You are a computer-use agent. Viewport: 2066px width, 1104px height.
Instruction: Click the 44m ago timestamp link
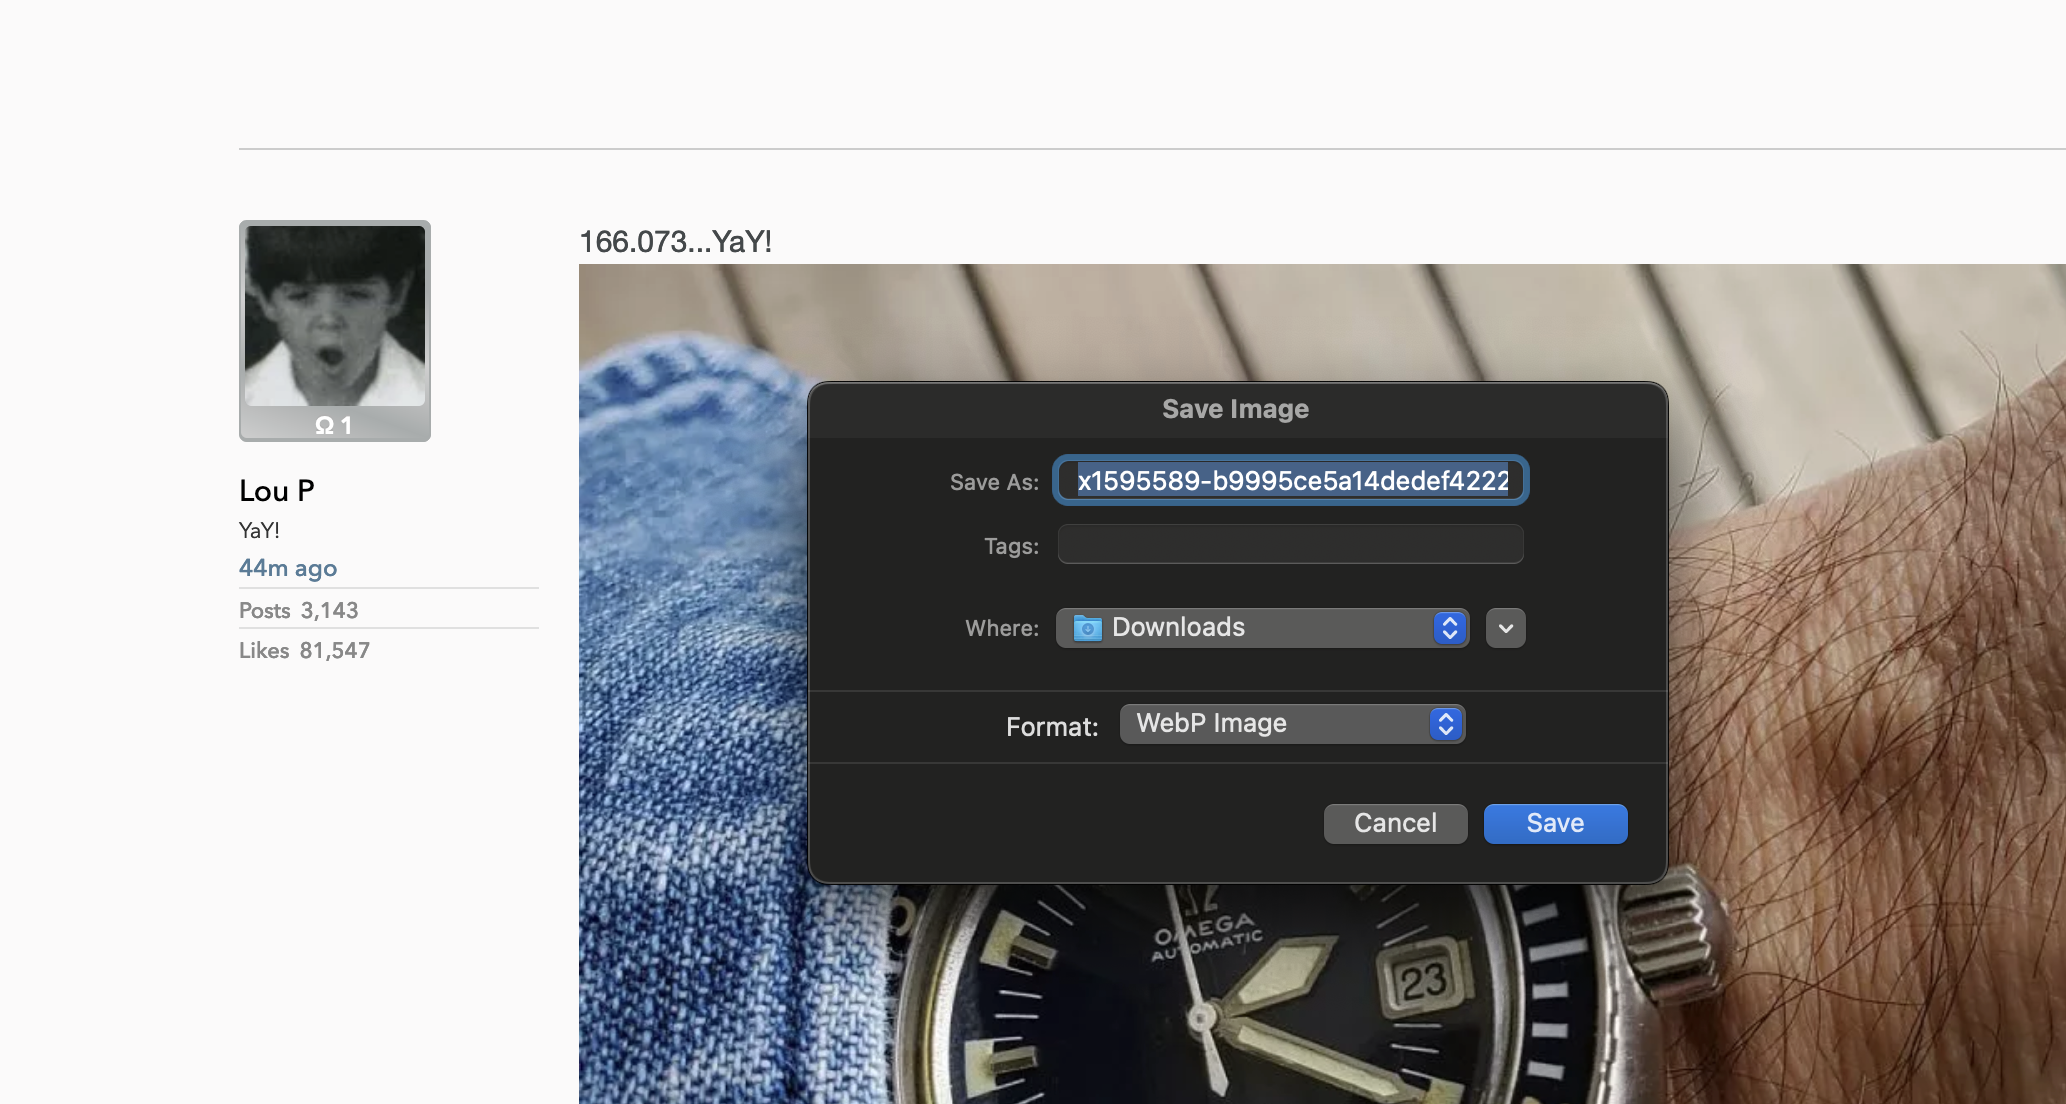(288, 568)
